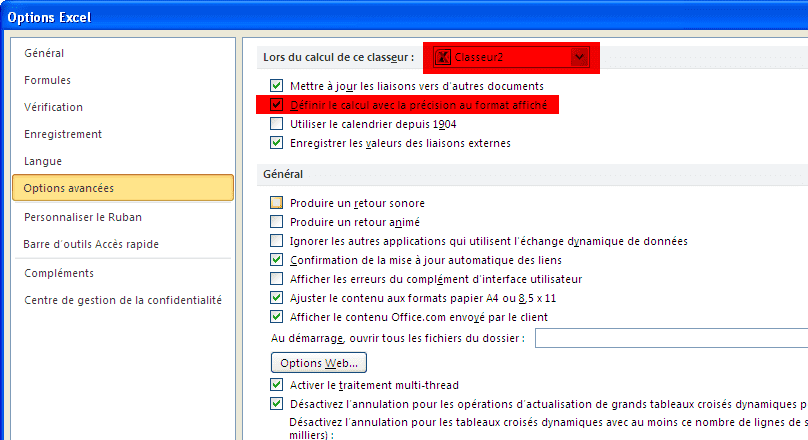Viewport: 808px width, 440px height.
Task: Toggle Activer le traitement multi-thread
Action: tap(276, 385)
